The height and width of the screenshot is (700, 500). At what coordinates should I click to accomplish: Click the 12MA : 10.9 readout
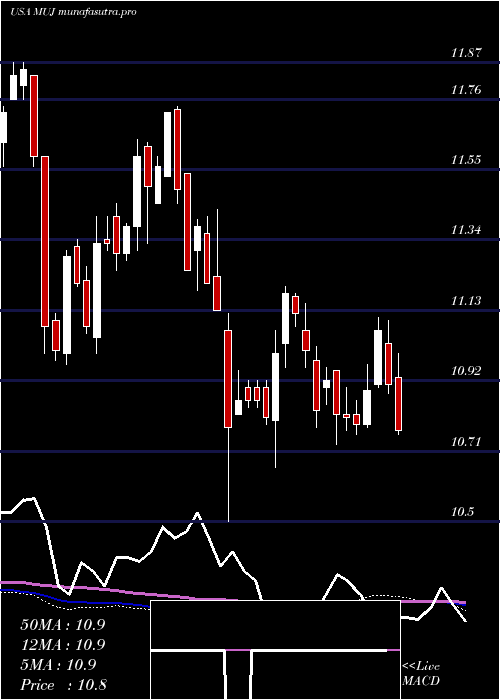62,645
